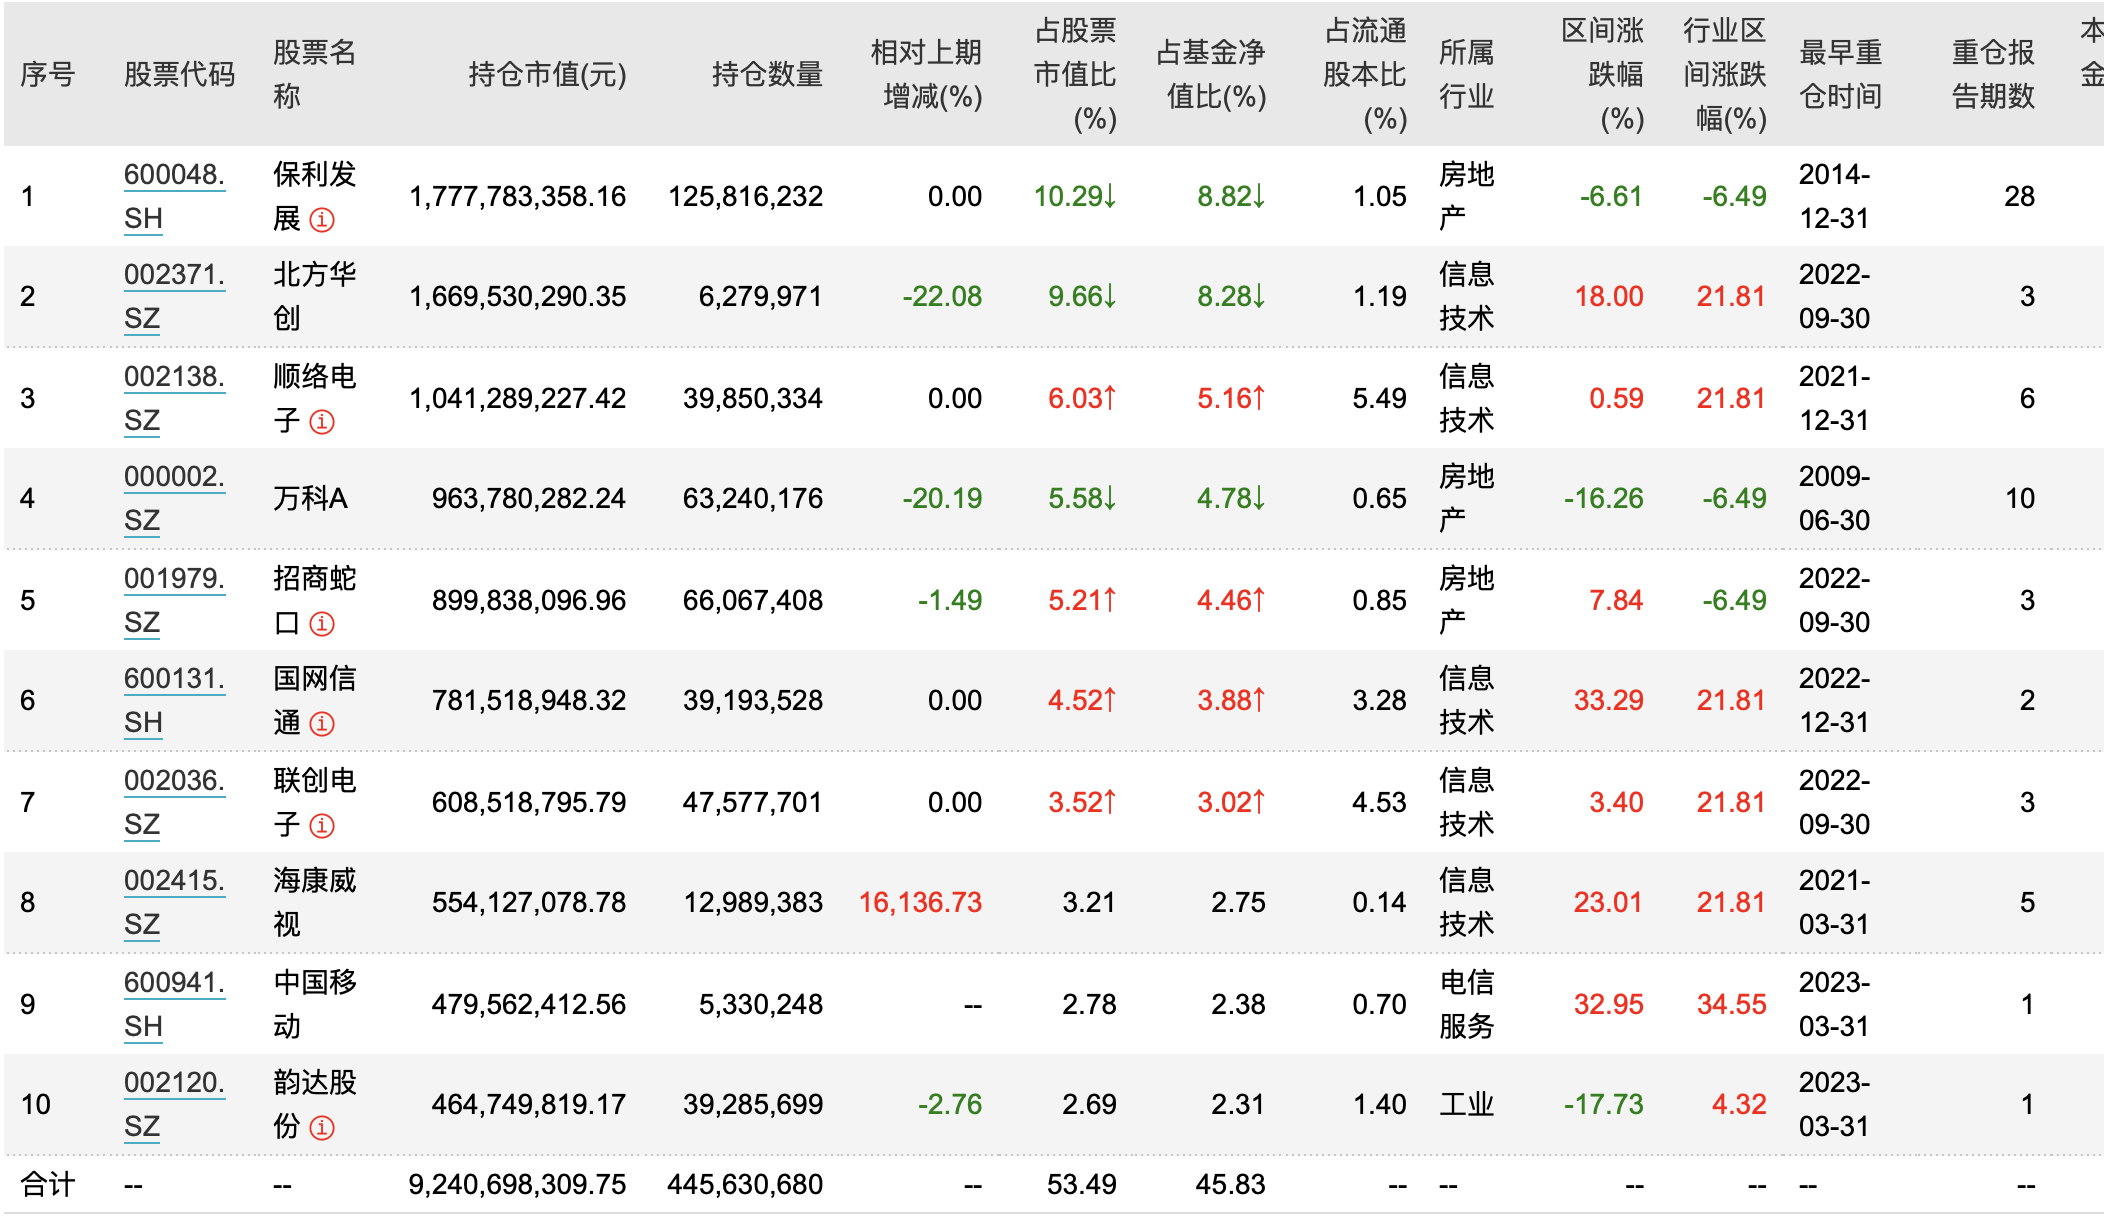Image resolution: width=2104 pixels, height=1222 pixels.
Task: Click holding value 1,777,783,358.16
Action: click(518, 196)
